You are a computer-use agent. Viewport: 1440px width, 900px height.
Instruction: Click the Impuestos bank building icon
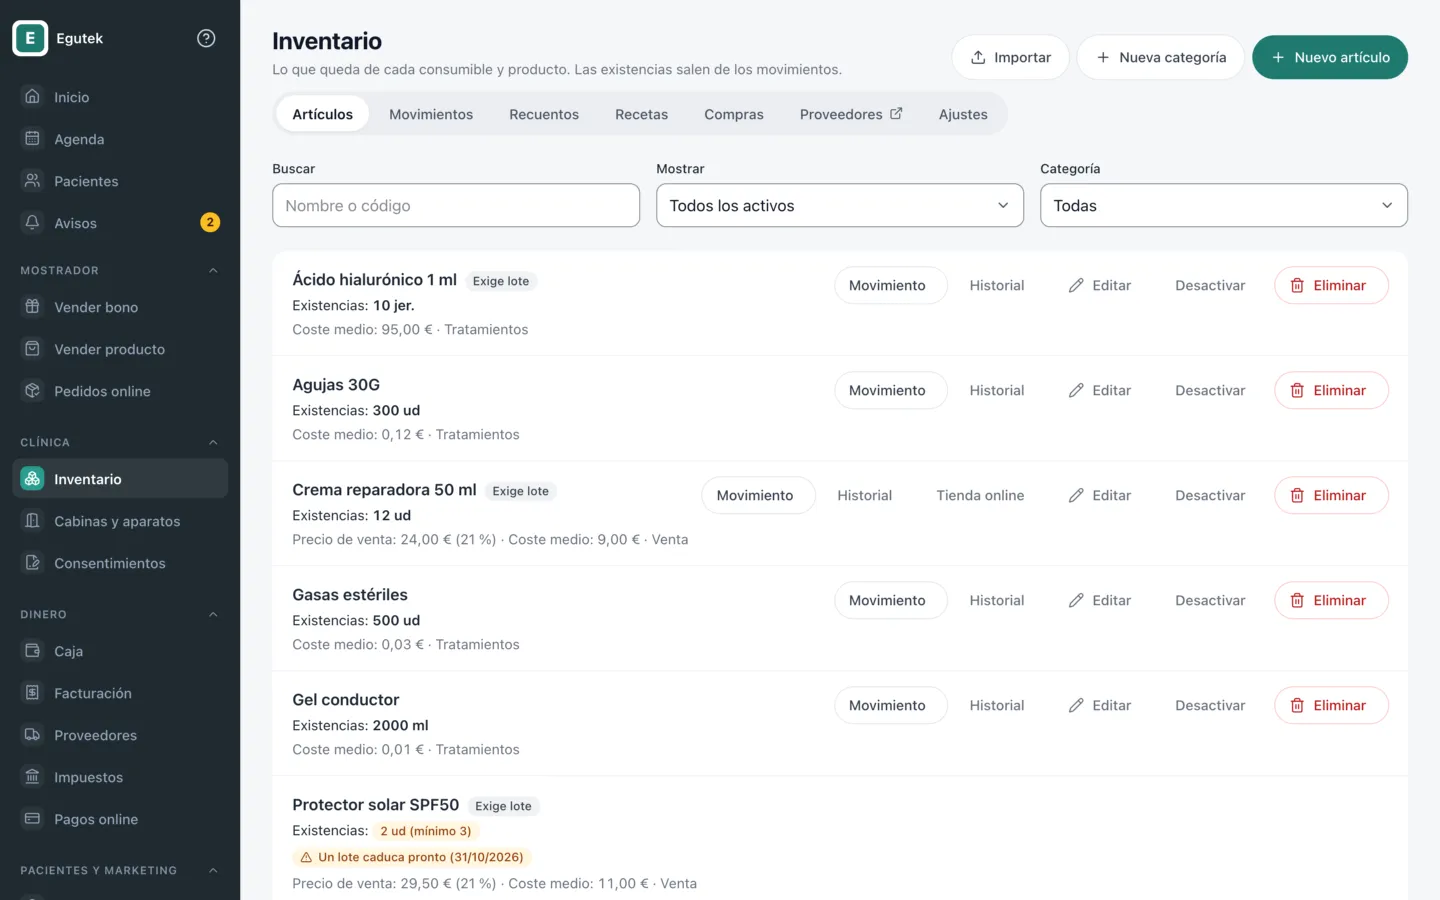32,777
